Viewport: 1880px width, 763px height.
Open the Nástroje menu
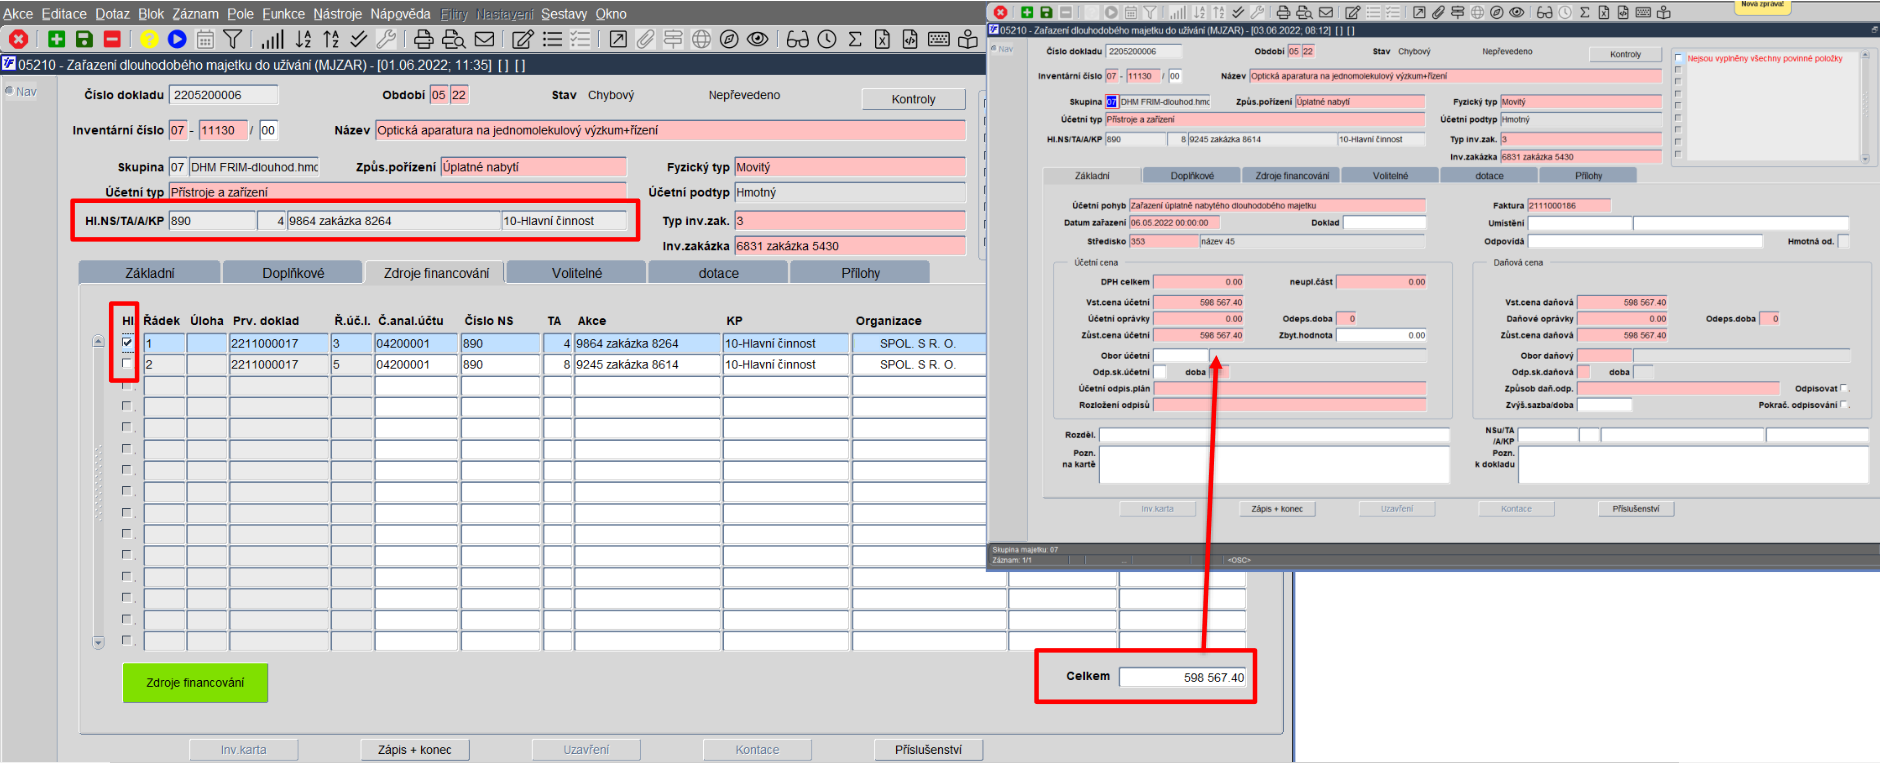337,13
